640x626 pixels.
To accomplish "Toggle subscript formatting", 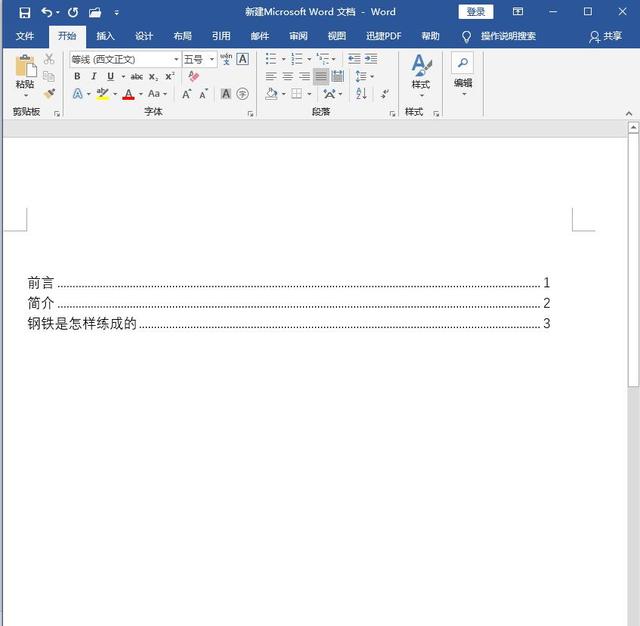I will tap(153, 76).
